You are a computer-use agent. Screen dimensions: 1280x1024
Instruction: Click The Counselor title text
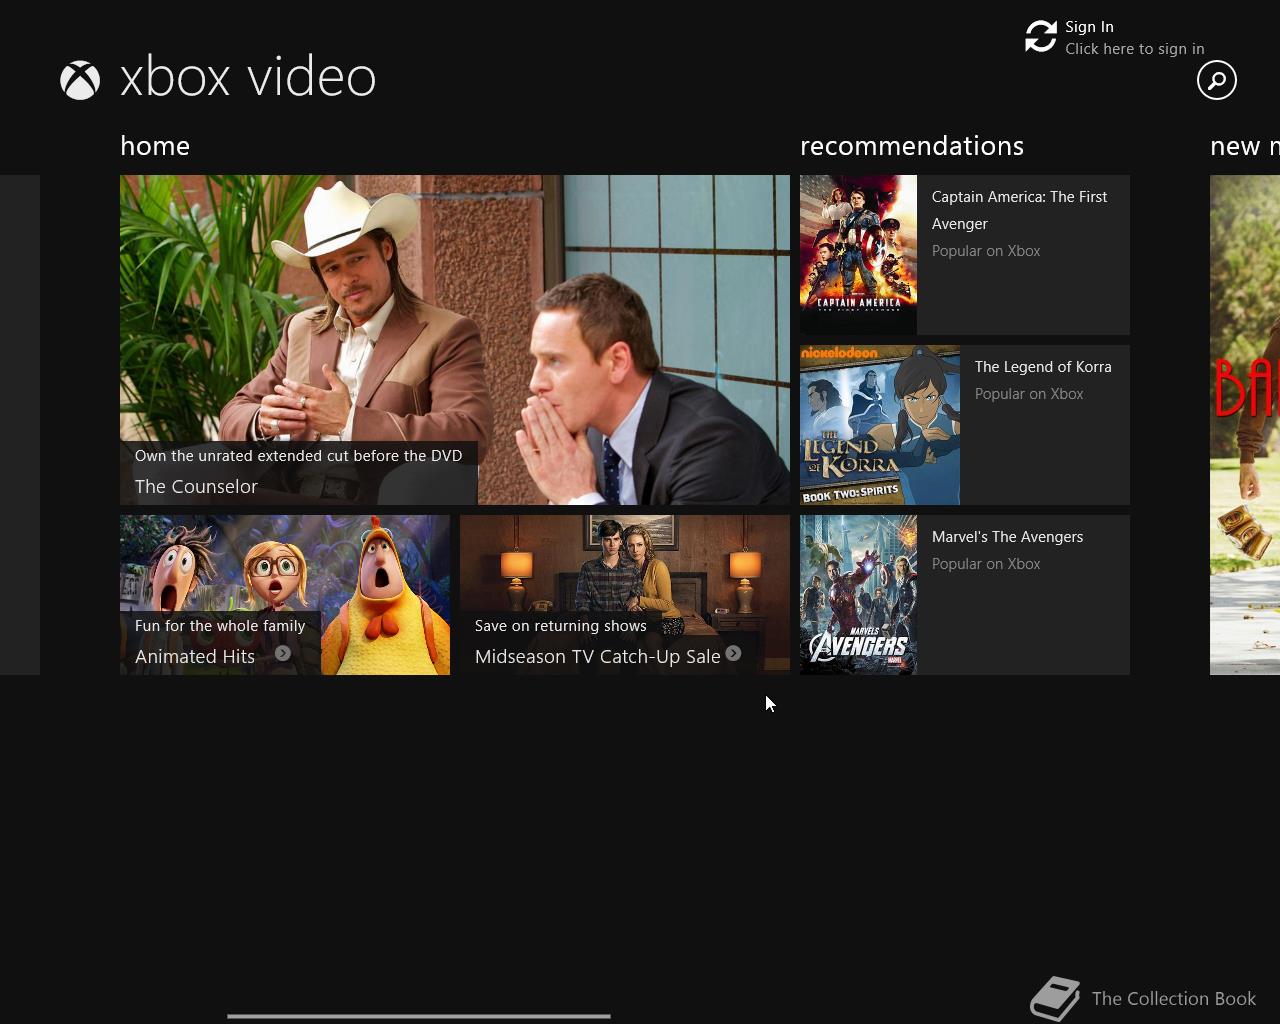pyautogui.click(x=196, y=486)
